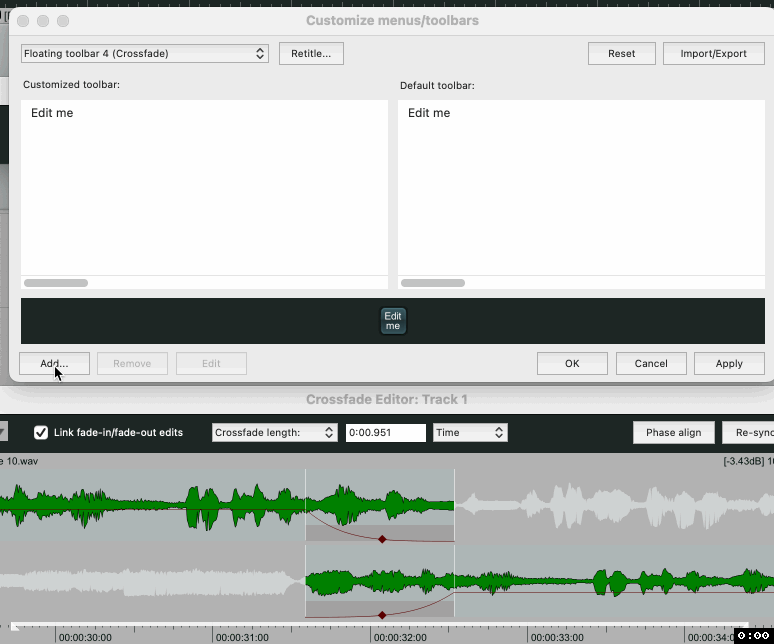Close the Customize menus/toolbars window
Screen dimensions: 774x644
(23, 21)
